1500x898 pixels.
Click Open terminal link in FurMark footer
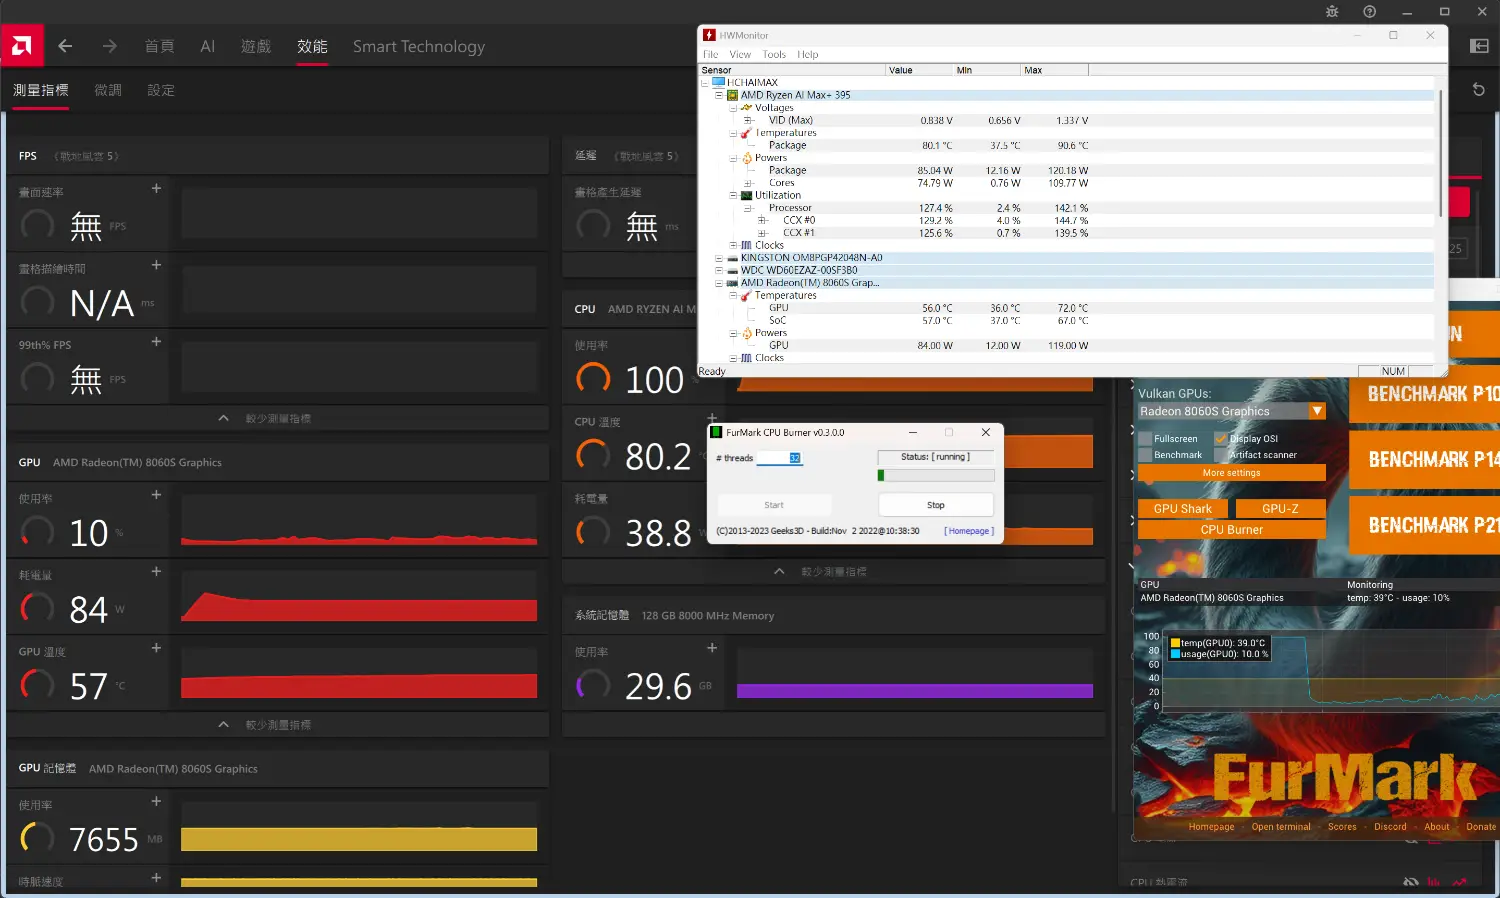[x=1280, y=827]
